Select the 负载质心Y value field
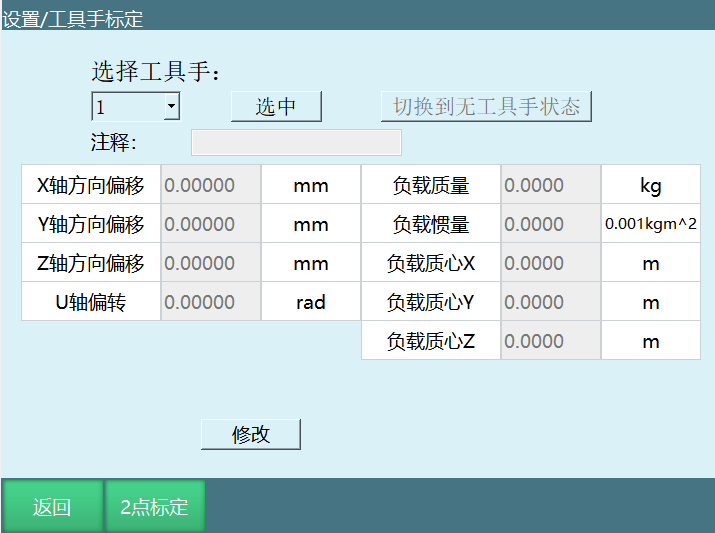The image size is (715, 533). point(550,302)
